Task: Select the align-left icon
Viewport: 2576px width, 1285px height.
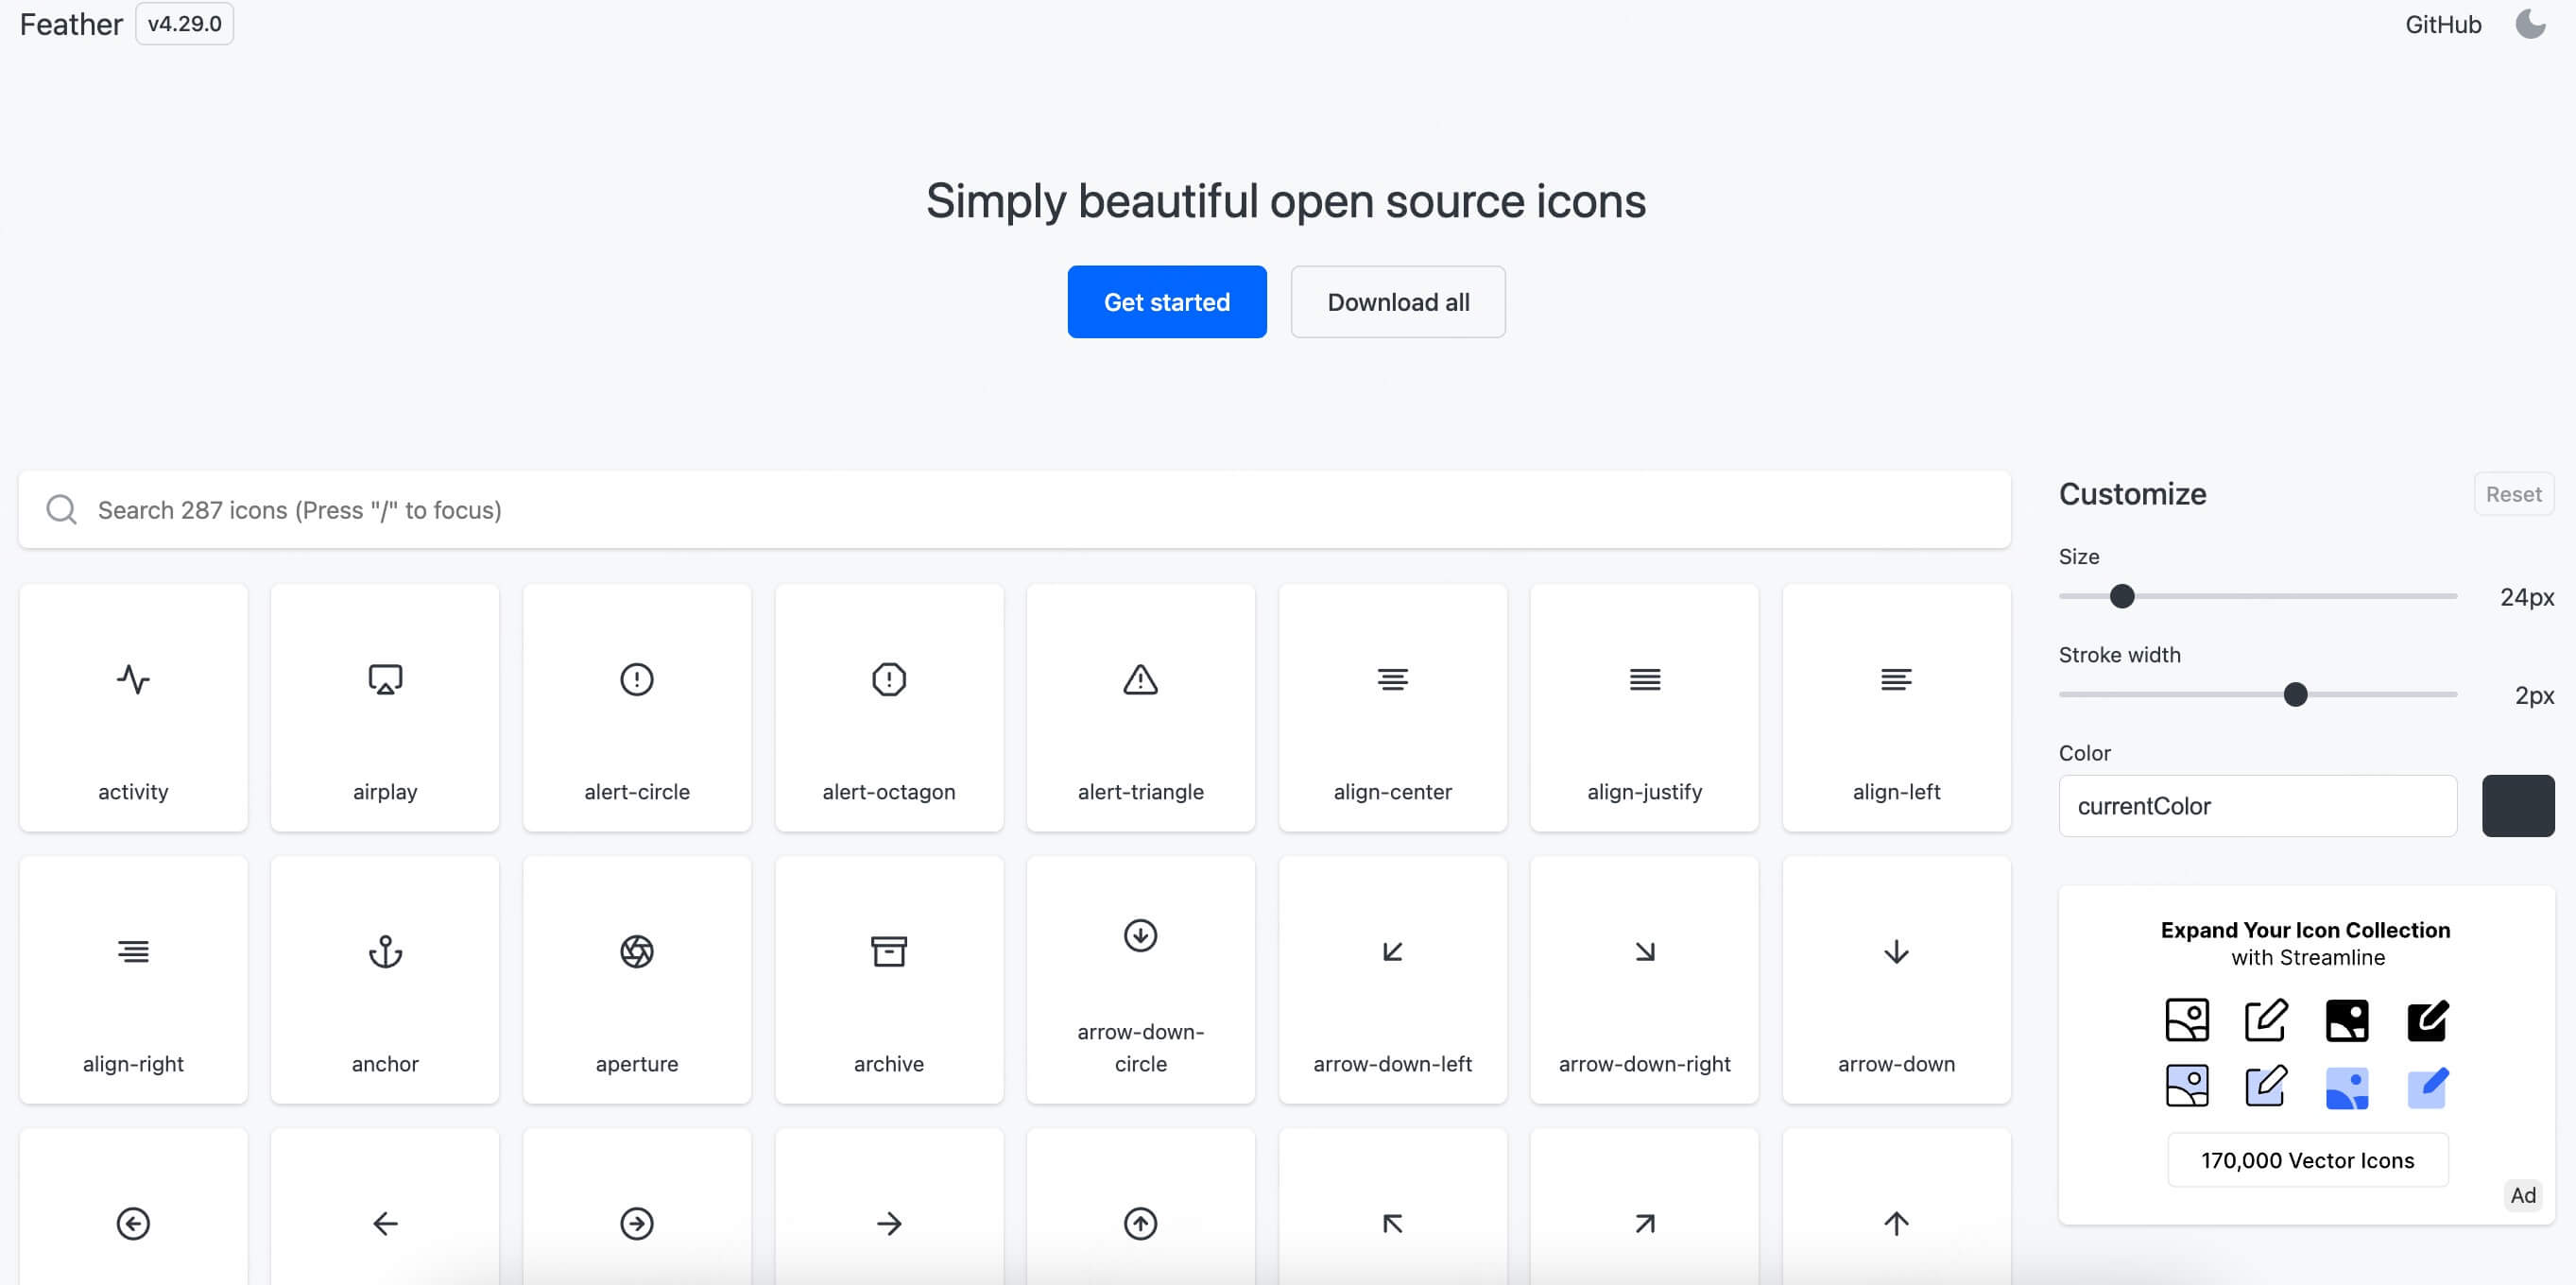Action: [x=1897, y=708]
